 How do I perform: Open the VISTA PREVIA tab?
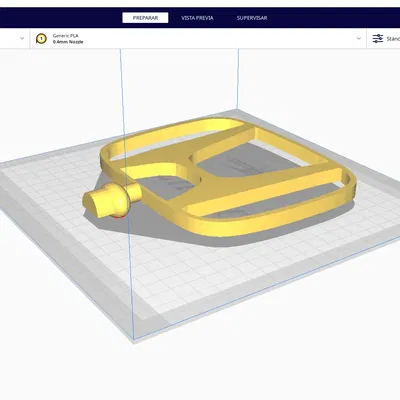tap(197, 18)
